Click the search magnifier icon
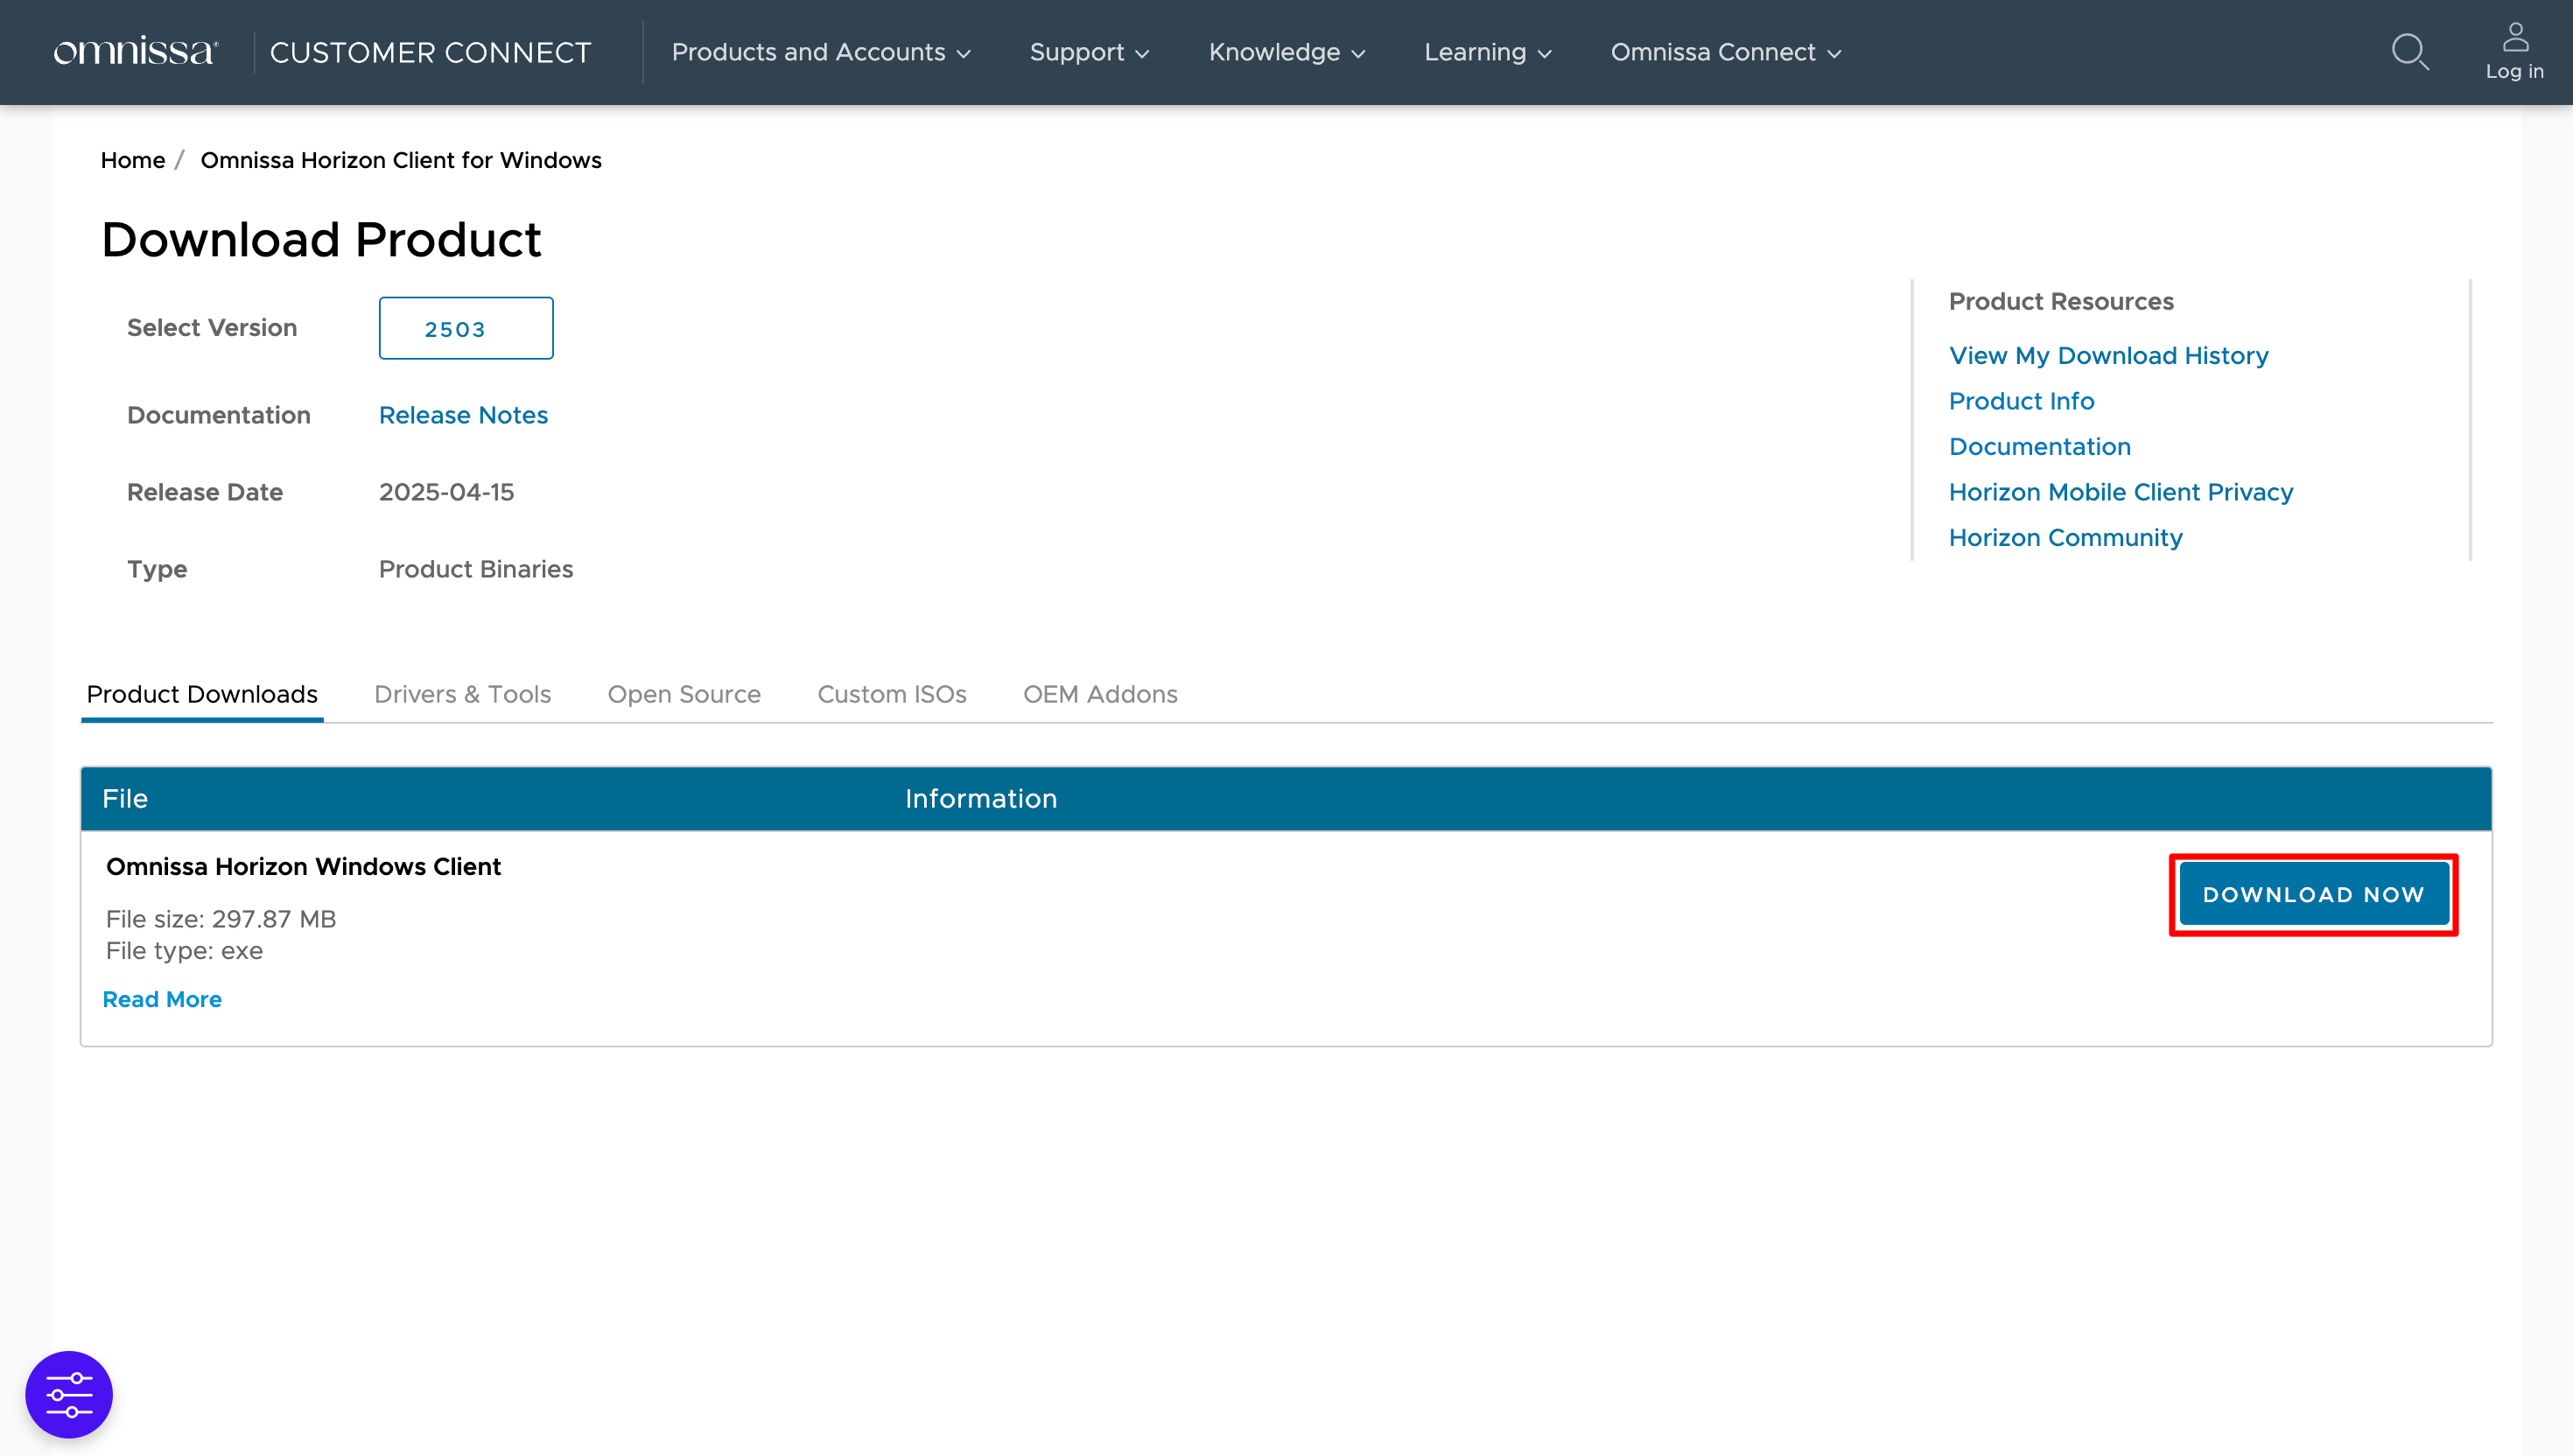The image size is (2573, 1456). (2409, 52)
